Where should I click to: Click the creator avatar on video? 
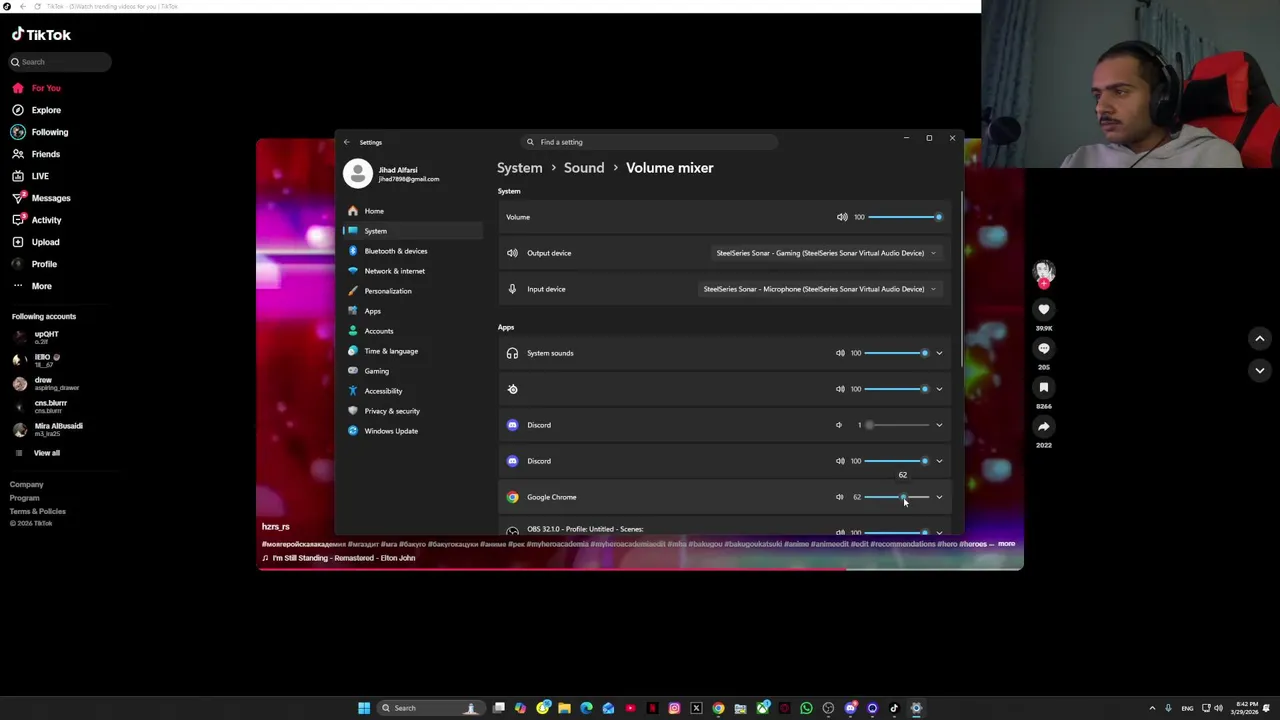click(1044, 271)
